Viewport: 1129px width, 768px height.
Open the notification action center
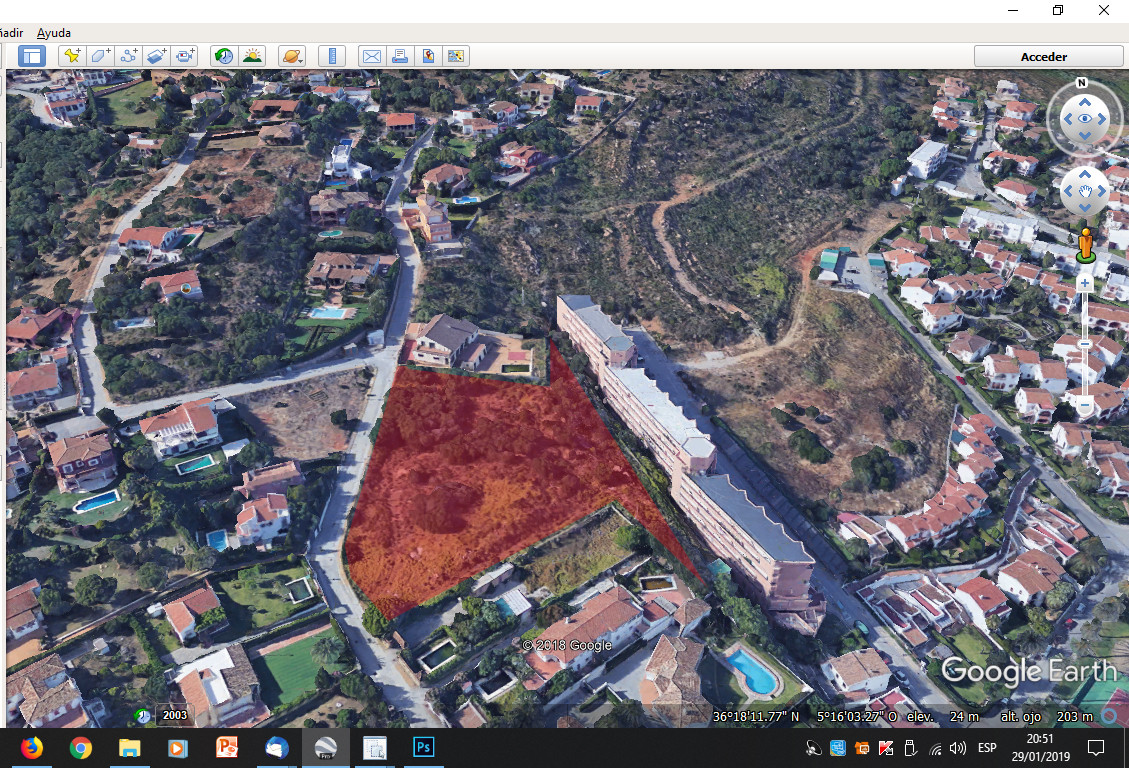click(1095, 748)
